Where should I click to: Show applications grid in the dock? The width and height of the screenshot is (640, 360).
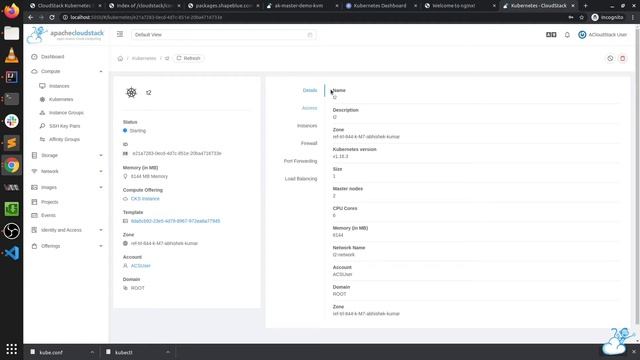coord(11,349)
